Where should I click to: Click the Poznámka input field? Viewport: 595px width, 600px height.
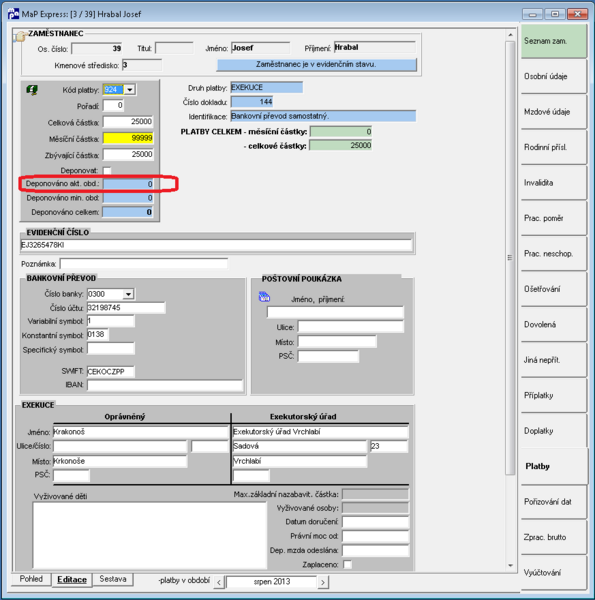[x=144, y=264]
